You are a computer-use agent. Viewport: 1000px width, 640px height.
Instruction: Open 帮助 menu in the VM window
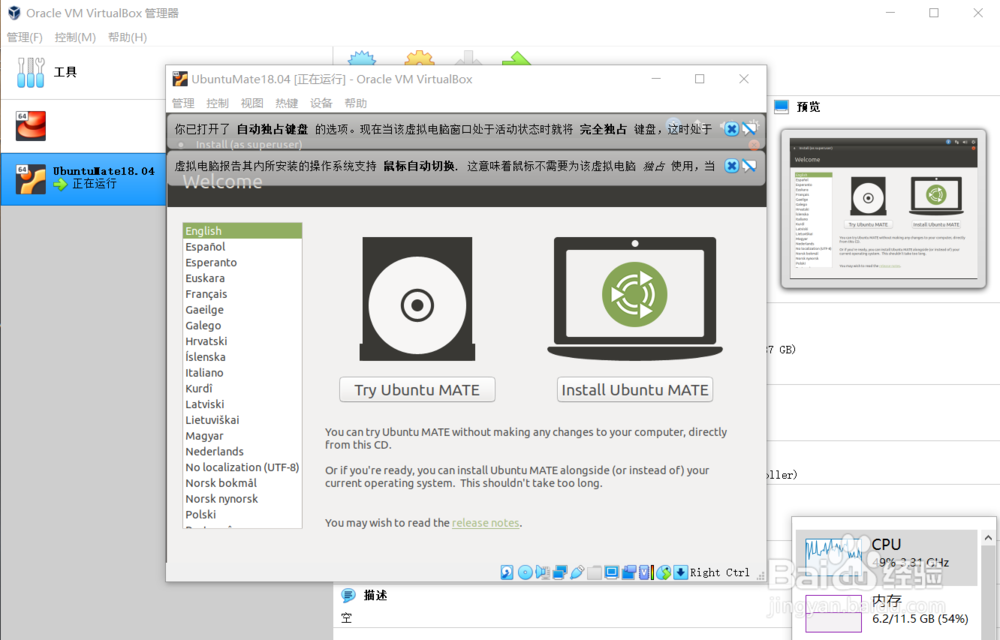pos(356,103)
